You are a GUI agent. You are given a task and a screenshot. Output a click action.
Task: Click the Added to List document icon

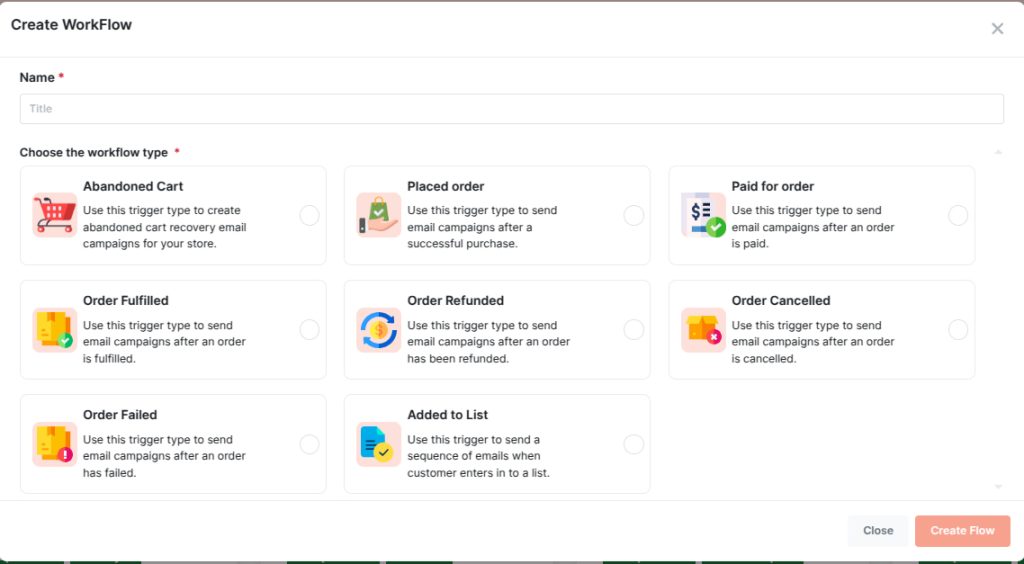pyautogui.click(x=379, y=444)
